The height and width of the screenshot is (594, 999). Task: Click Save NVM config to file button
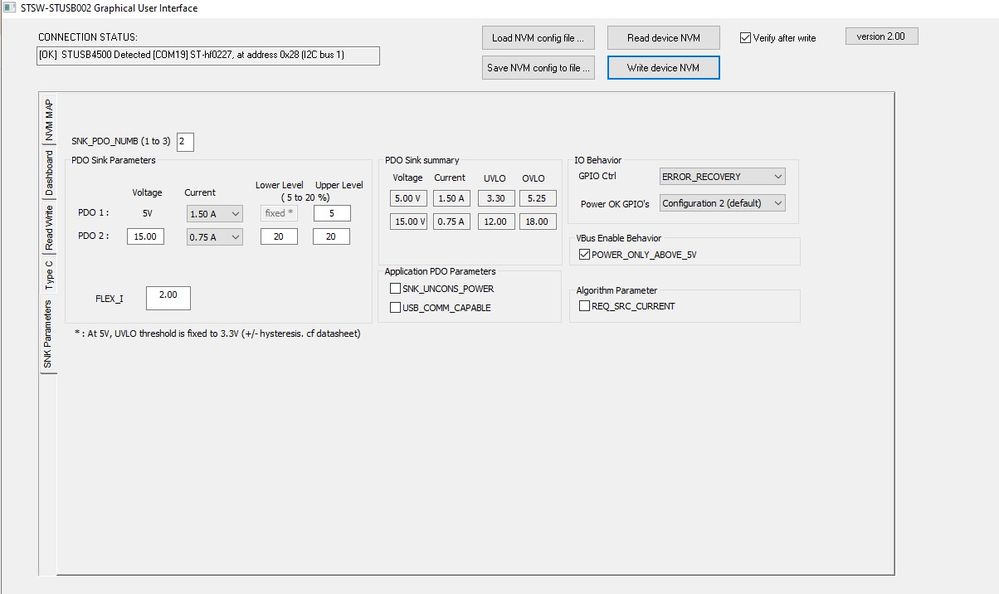click(x=538, y=68)
